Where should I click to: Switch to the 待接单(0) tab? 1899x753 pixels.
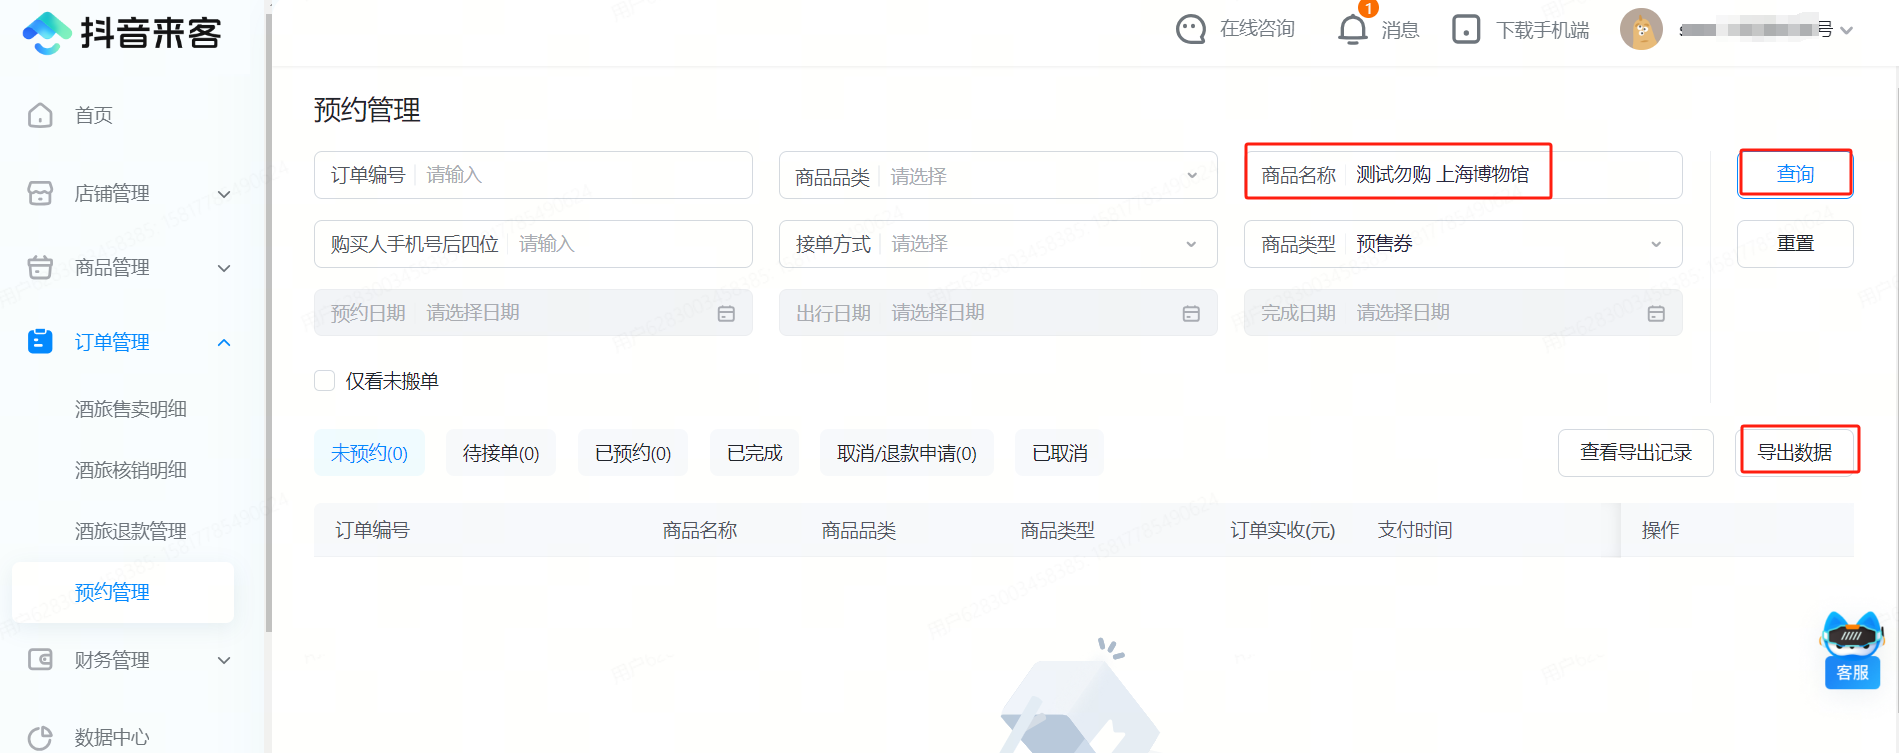click(x=501, y=453)
